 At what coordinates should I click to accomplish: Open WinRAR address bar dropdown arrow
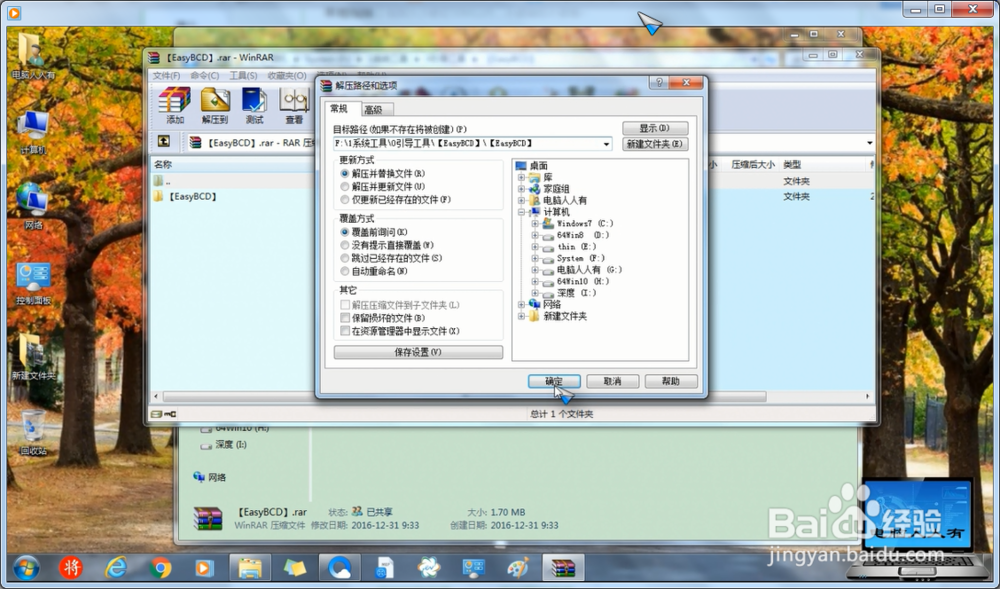point(869,143)
